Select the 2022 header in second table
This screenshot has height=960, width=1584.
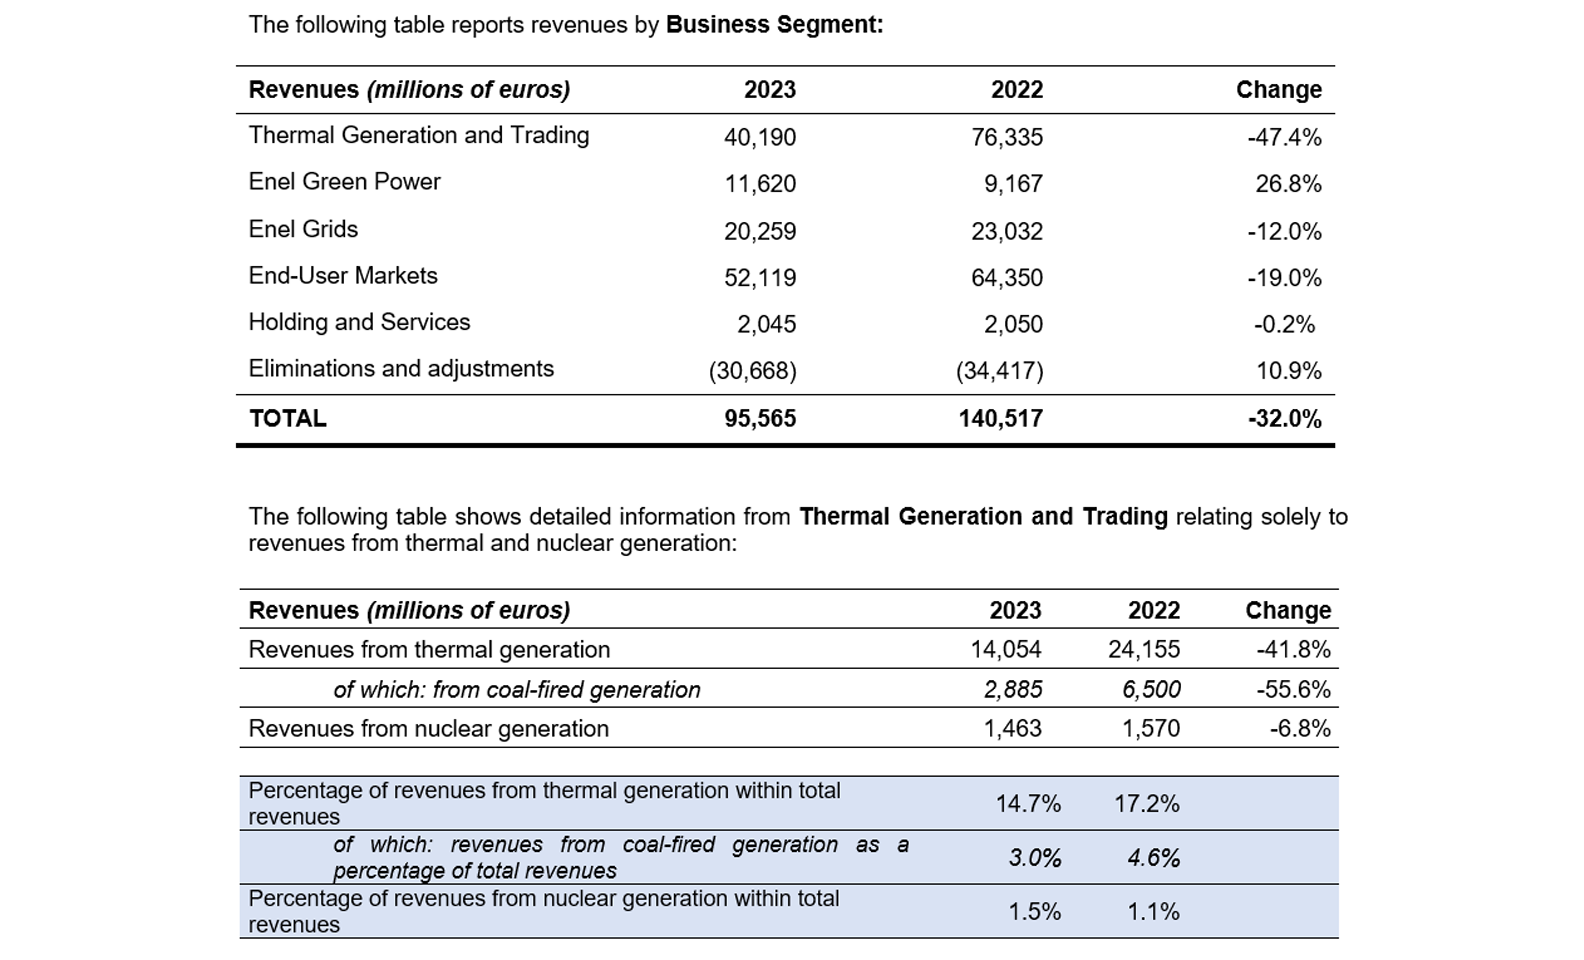(1154, 610)
